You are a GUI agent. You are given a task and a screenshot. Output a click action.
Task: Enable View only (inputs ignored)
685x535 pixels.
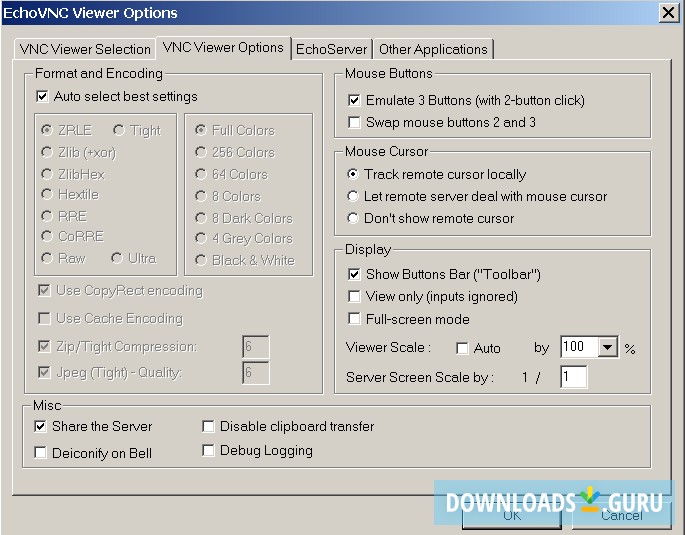354,297
